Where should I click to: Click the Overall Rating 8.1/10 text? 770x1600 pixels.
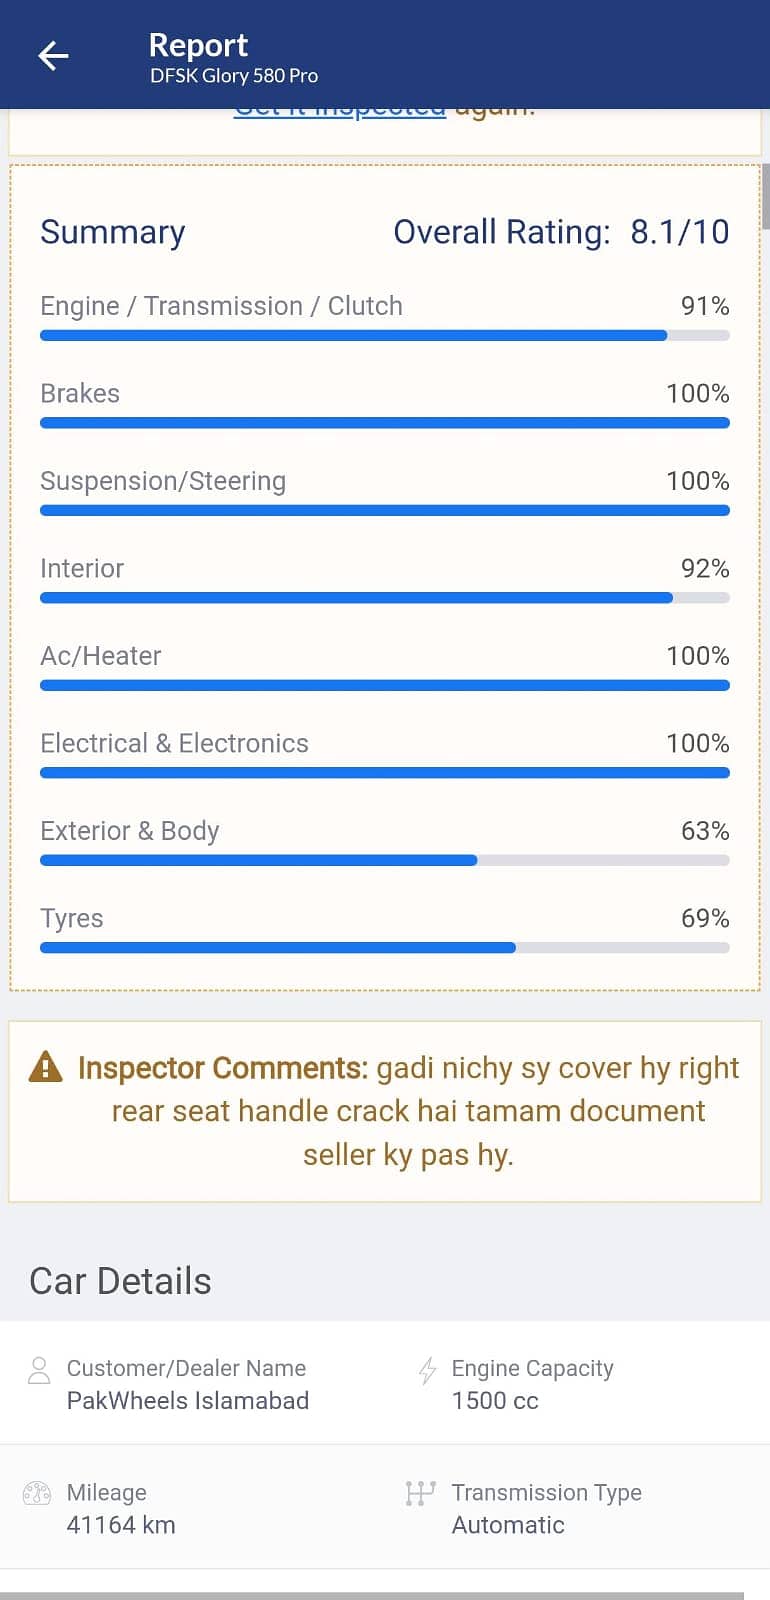tap(561, 232)
